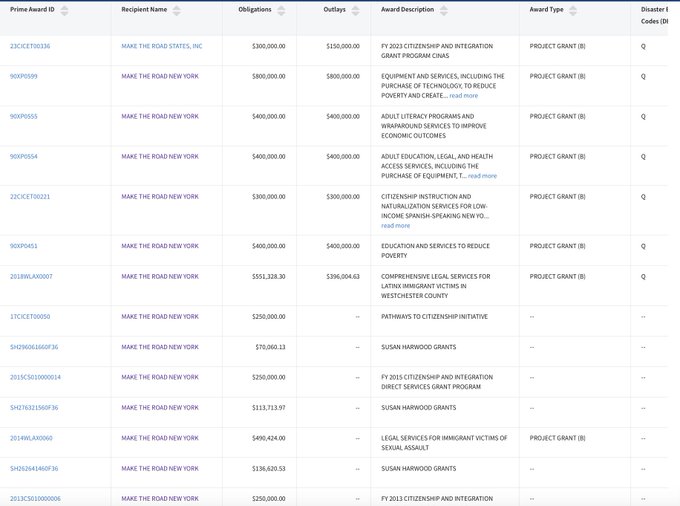Open Make The Road New York in 17CICET00050 row

click(160, 317)
